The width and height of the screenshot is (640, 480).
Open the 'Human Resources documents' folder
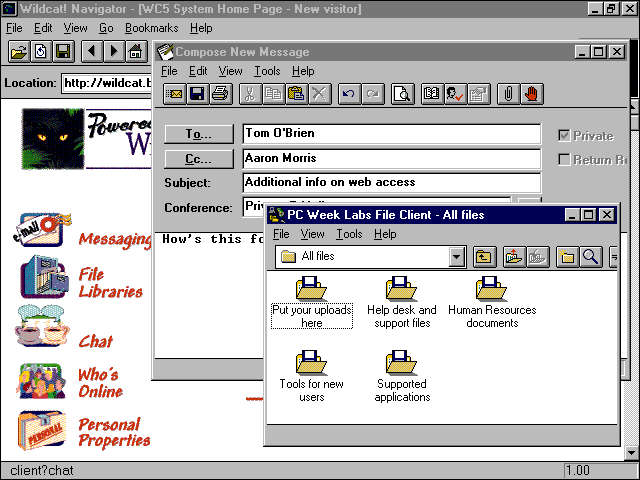pyautogui.click(x=491, y=302)
